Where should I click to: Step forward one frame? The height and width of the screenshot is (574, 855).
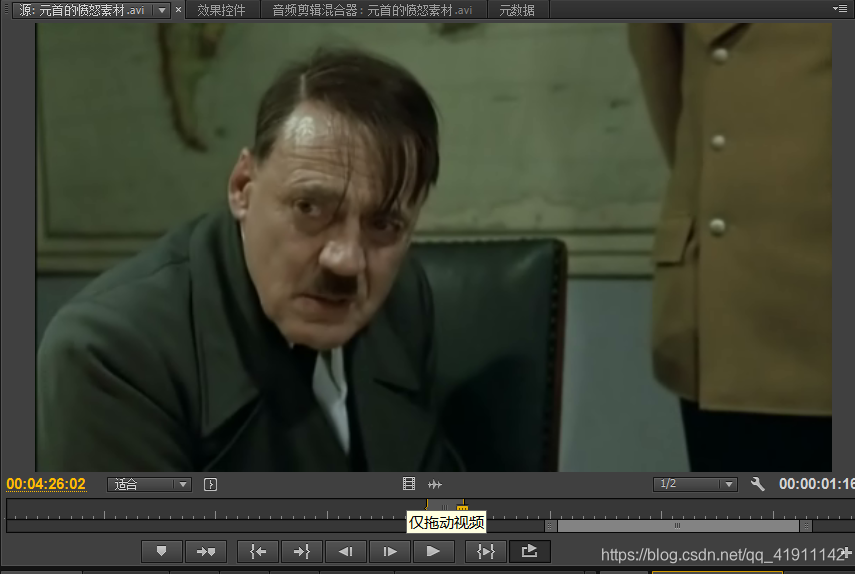pyautogui.click(x=390, y=551)
